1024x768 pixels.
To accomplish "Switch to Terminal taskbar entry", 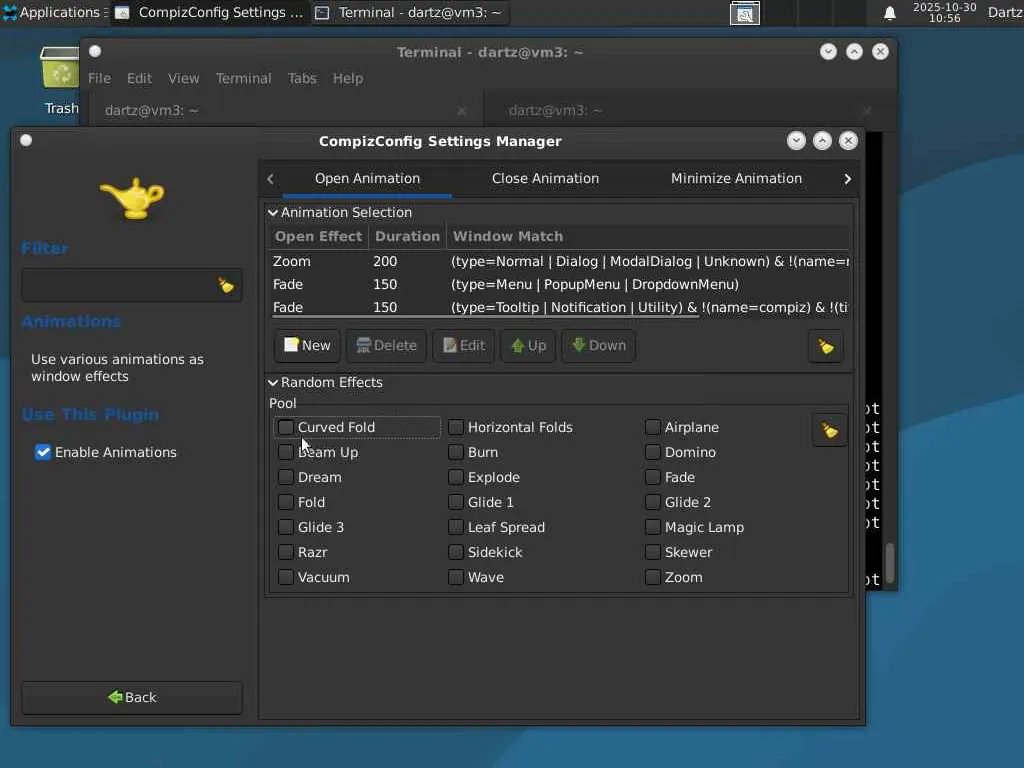I will [409, 12].
